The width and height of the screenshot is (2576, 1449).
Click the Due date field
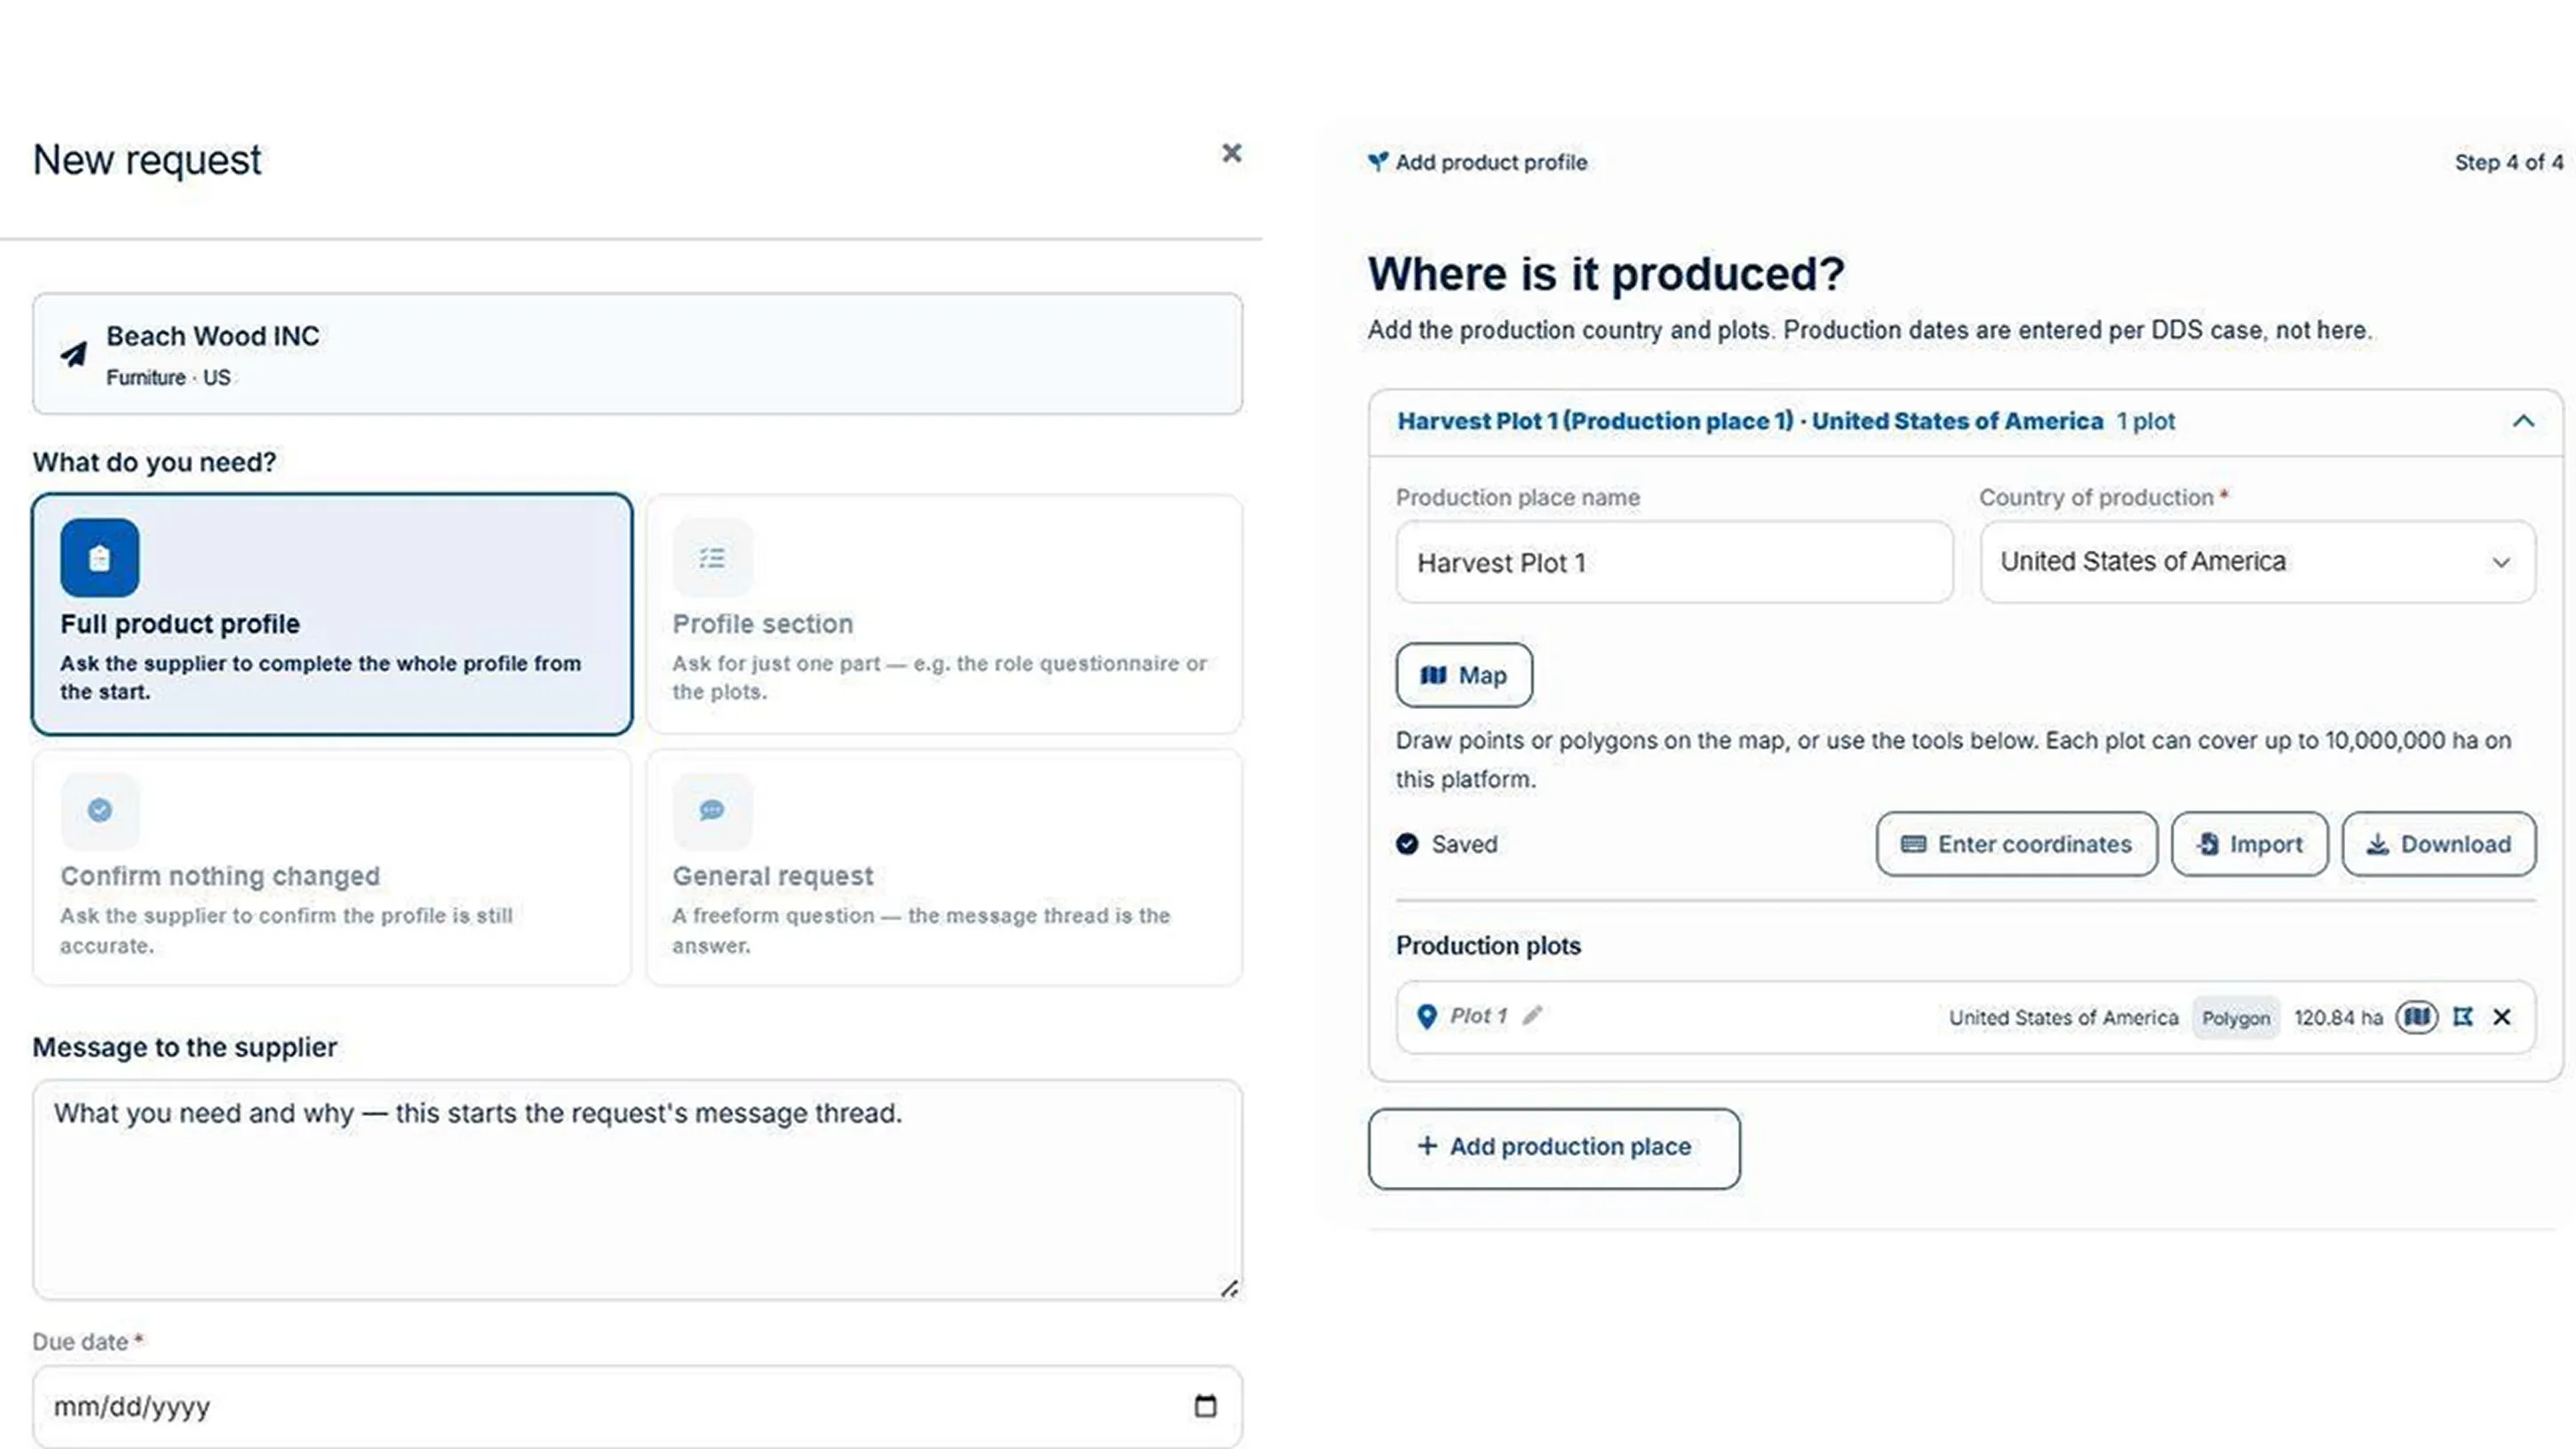pyautogui.click(x=637, y=1406)
